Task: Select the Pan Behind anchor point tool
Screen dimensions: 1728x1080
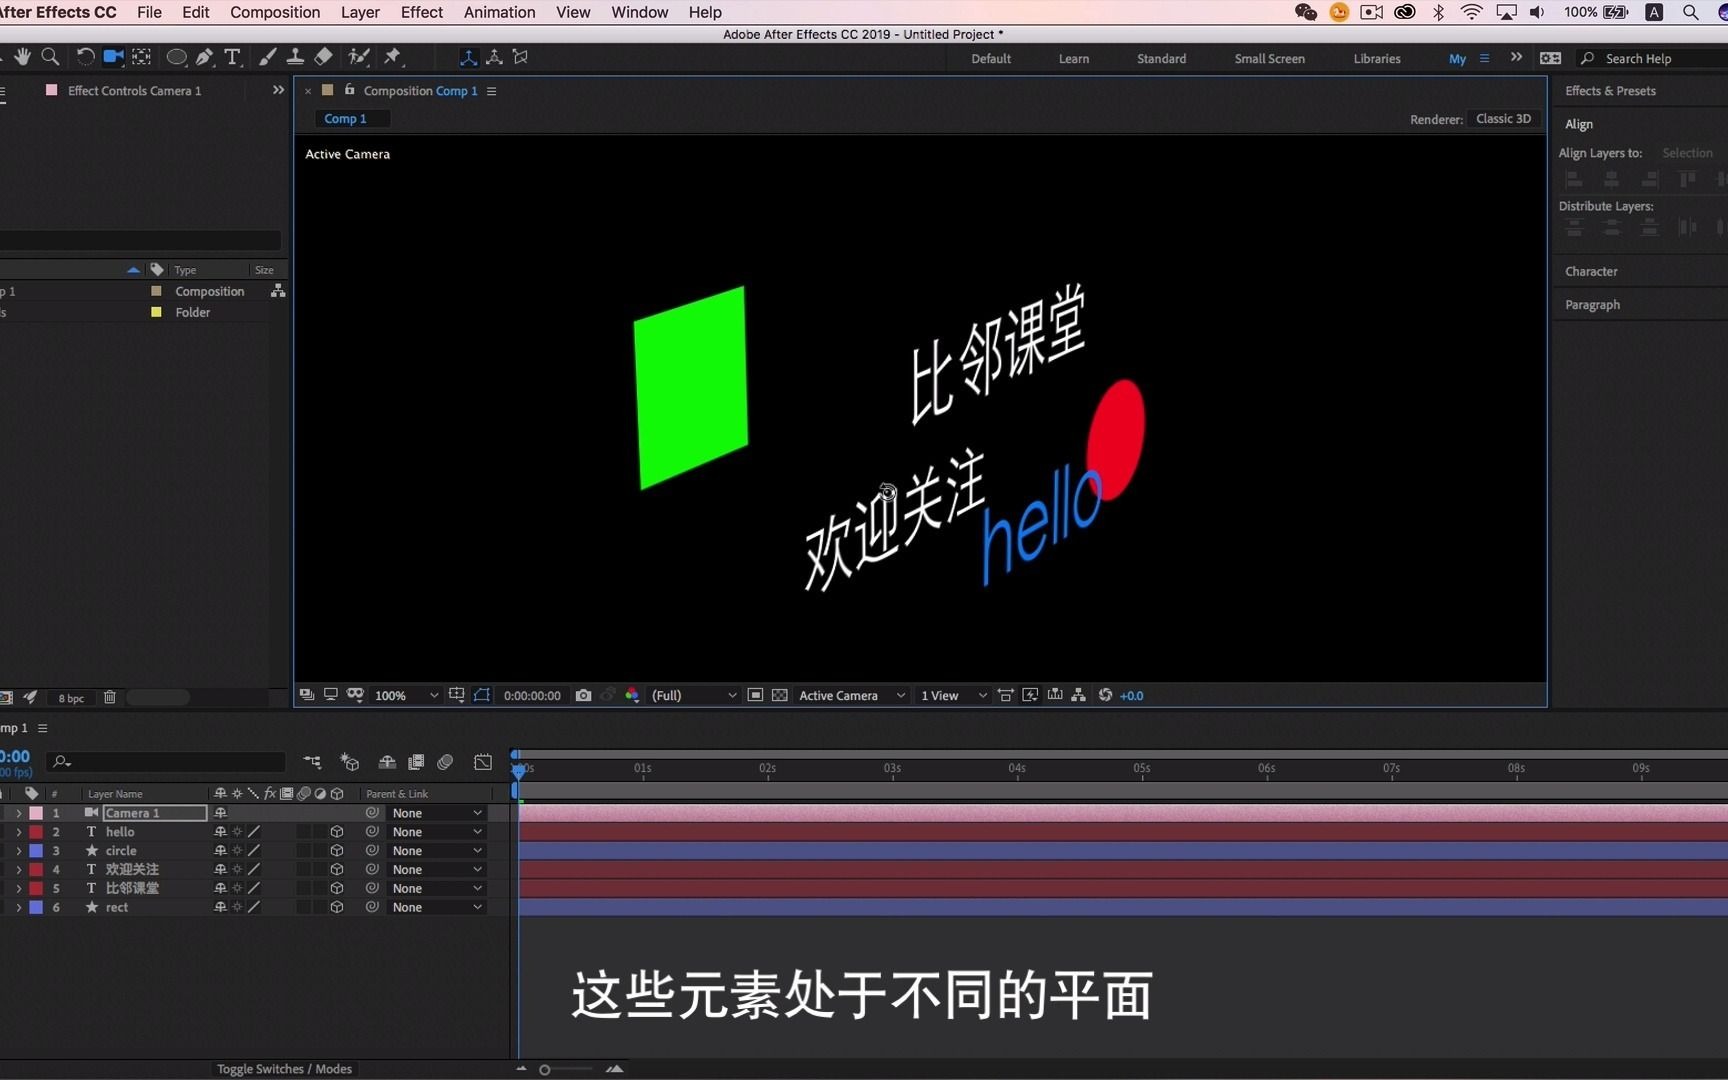Action: [x=142, y=57]
